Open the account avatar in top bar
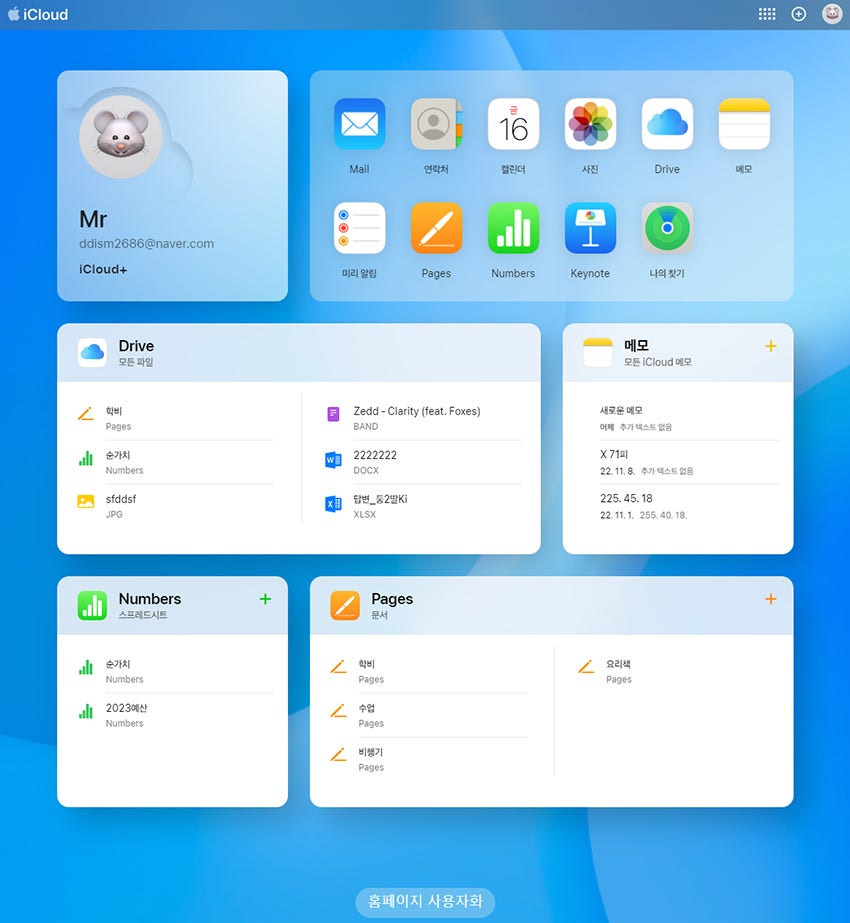 click(x=832, y=14)
